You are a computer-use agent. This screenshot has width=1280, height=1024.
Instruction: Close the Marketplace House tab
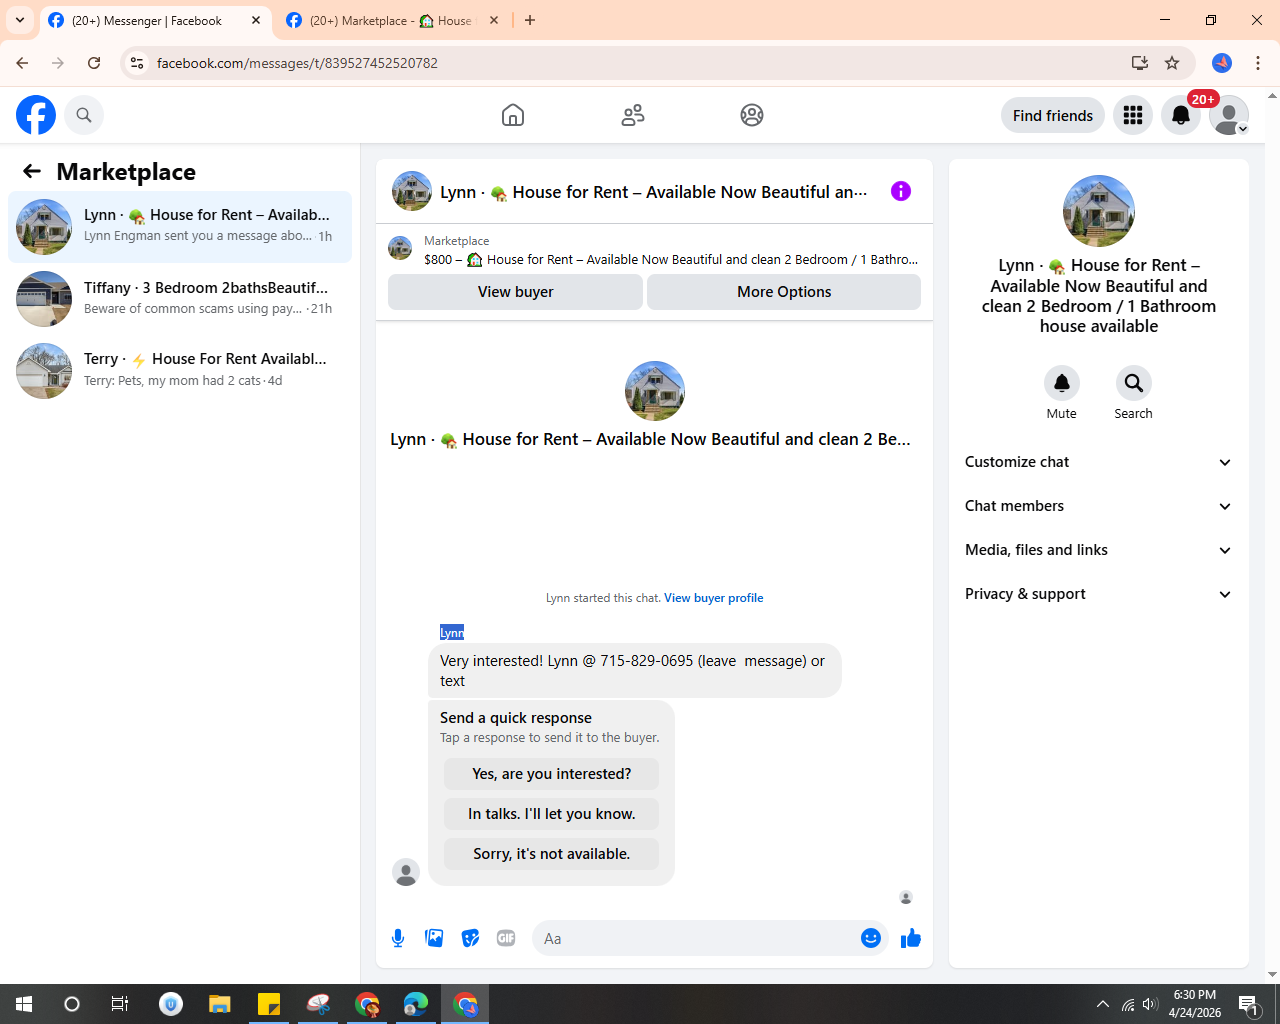(494, 20)
